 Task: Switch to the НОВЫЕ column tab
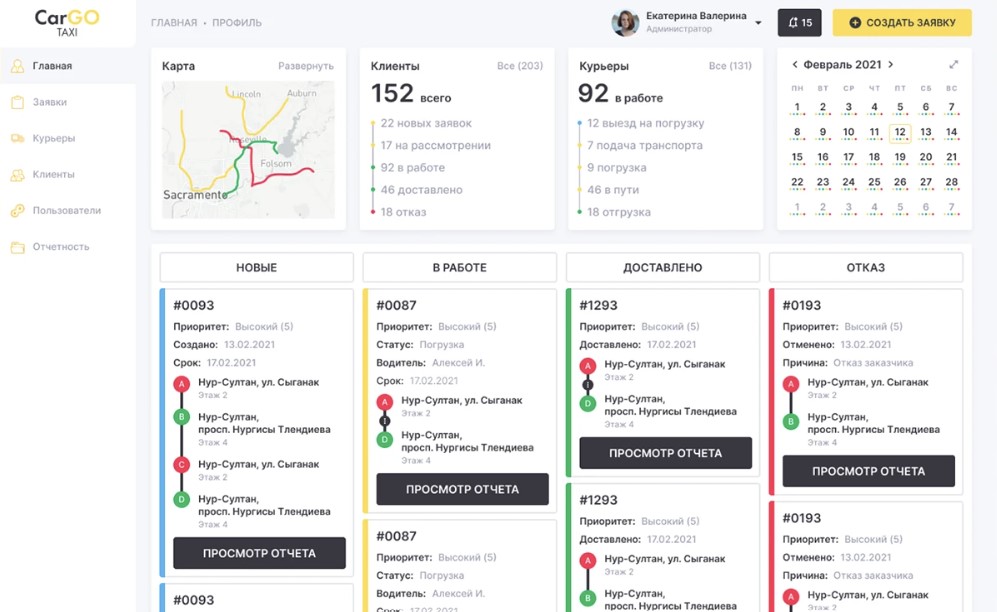pos(256,268)
